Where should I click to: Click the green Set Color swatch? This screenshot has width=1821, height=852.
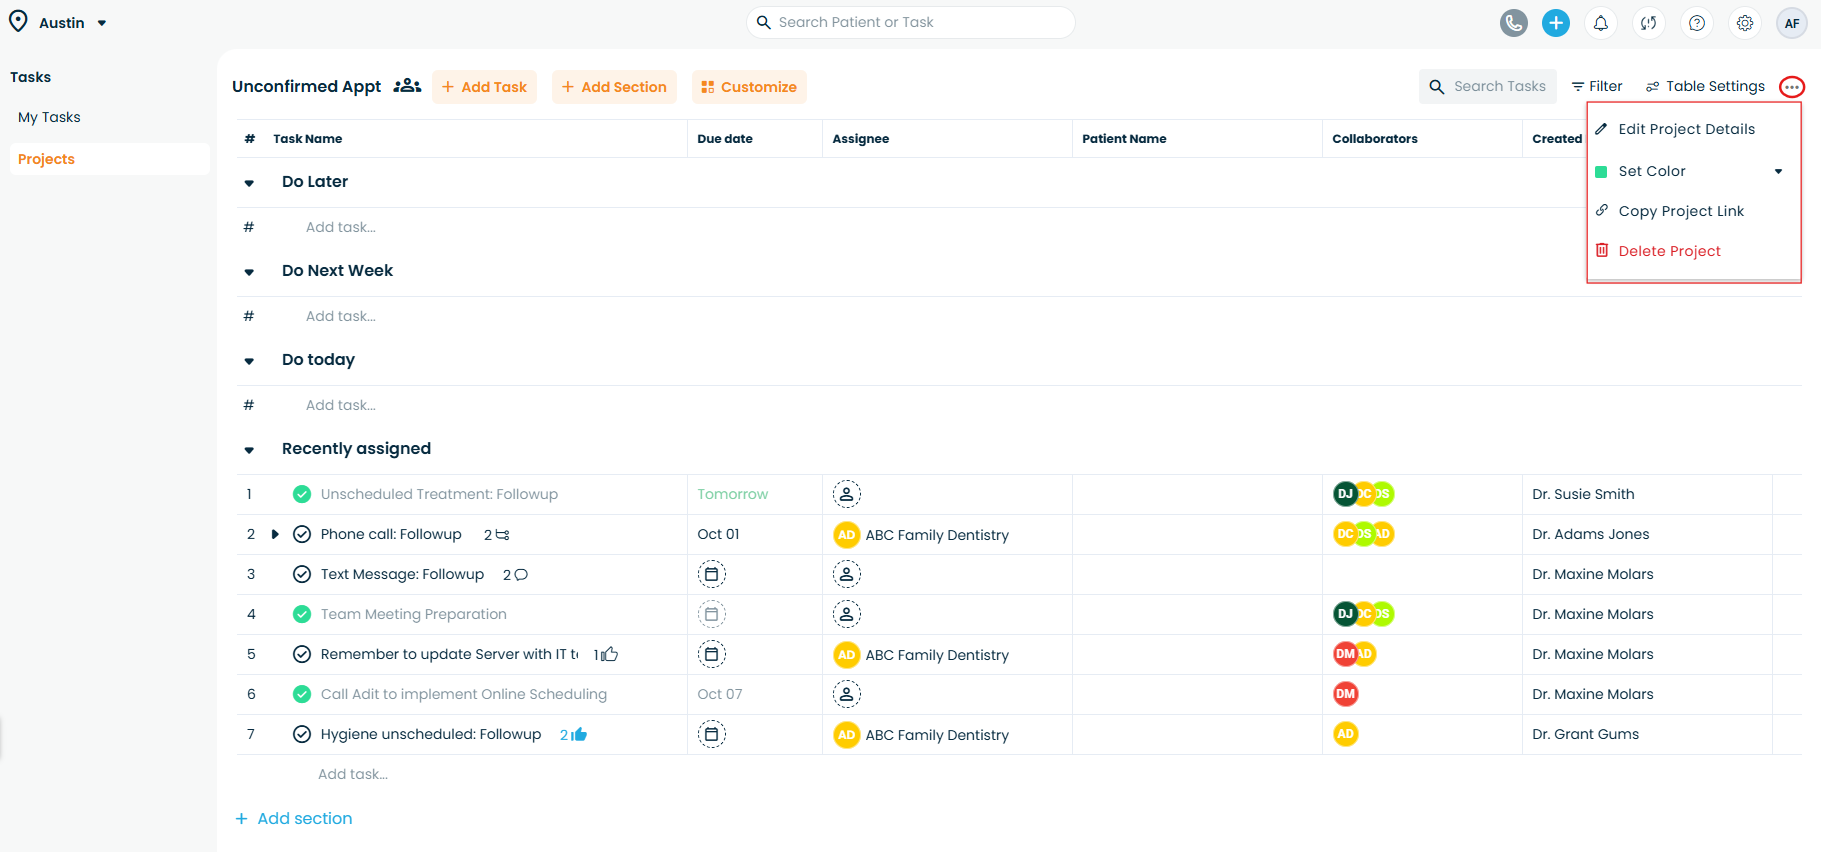click(1601, 172)
